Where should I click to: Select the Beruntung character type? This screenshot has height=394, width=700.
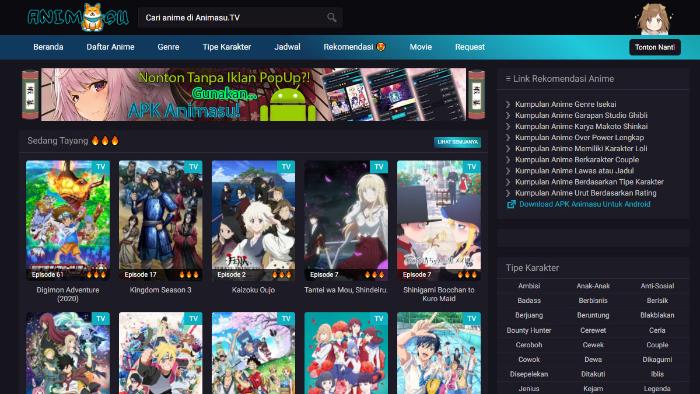coord(593,315)
